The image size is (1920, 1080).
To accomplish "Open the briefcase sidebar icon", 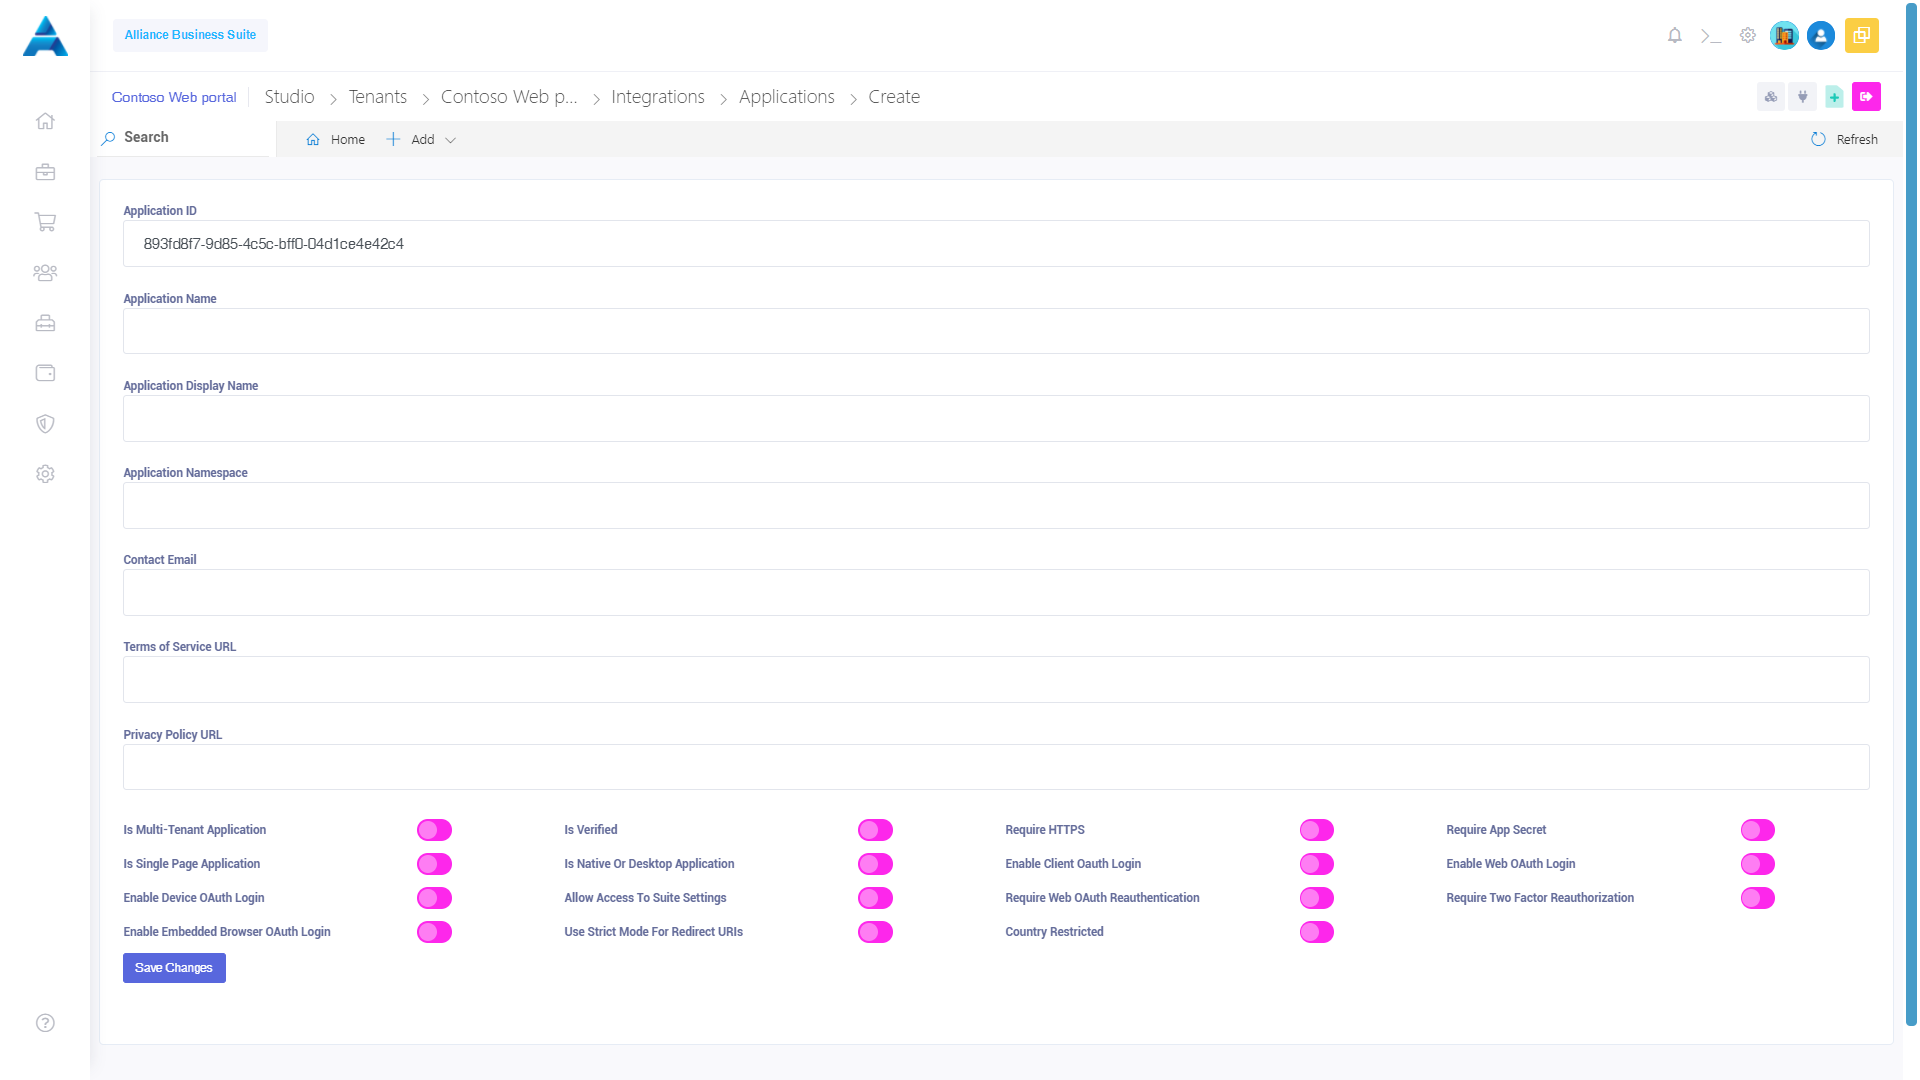I will [45, 172].
